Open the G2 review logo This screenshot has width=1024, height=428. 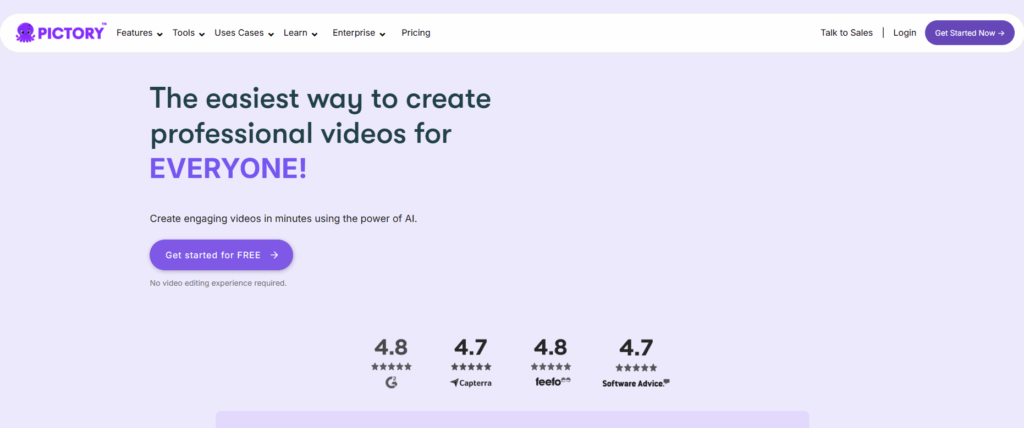coord(391,382)
